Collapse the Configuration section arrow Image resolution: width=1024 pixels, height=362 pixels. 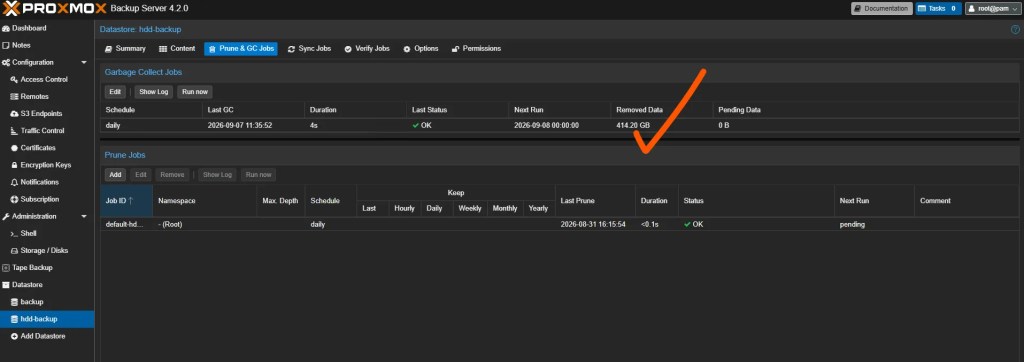pos(84,63)
